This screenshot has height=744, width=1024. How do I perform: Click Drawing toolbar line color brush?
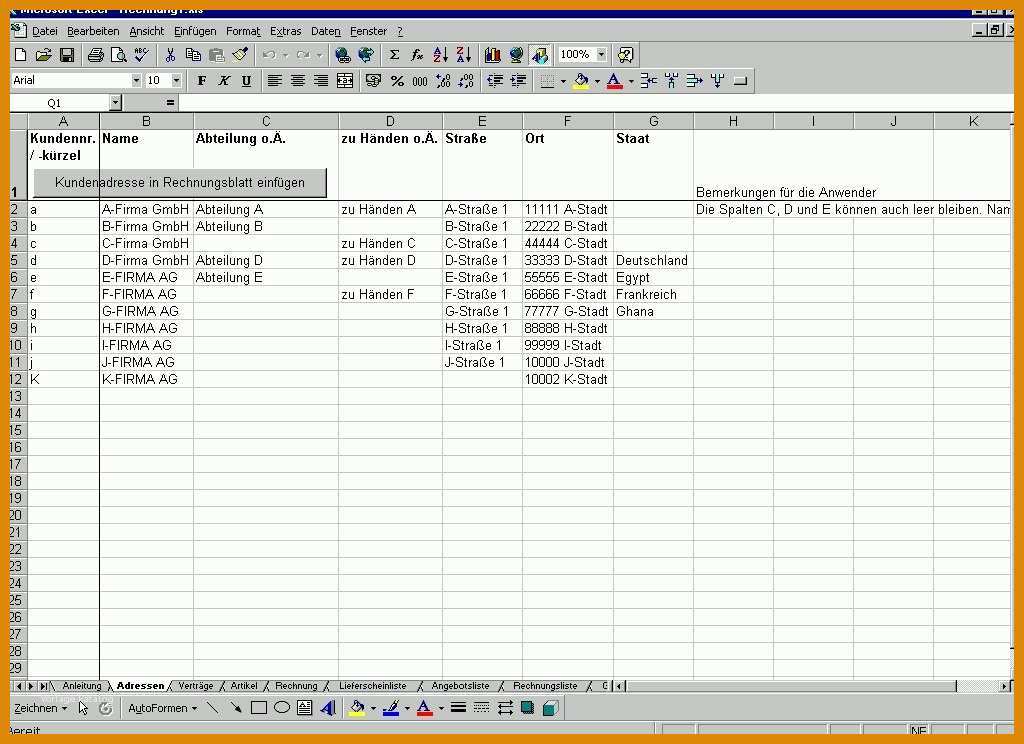click(x=391, y=707)
